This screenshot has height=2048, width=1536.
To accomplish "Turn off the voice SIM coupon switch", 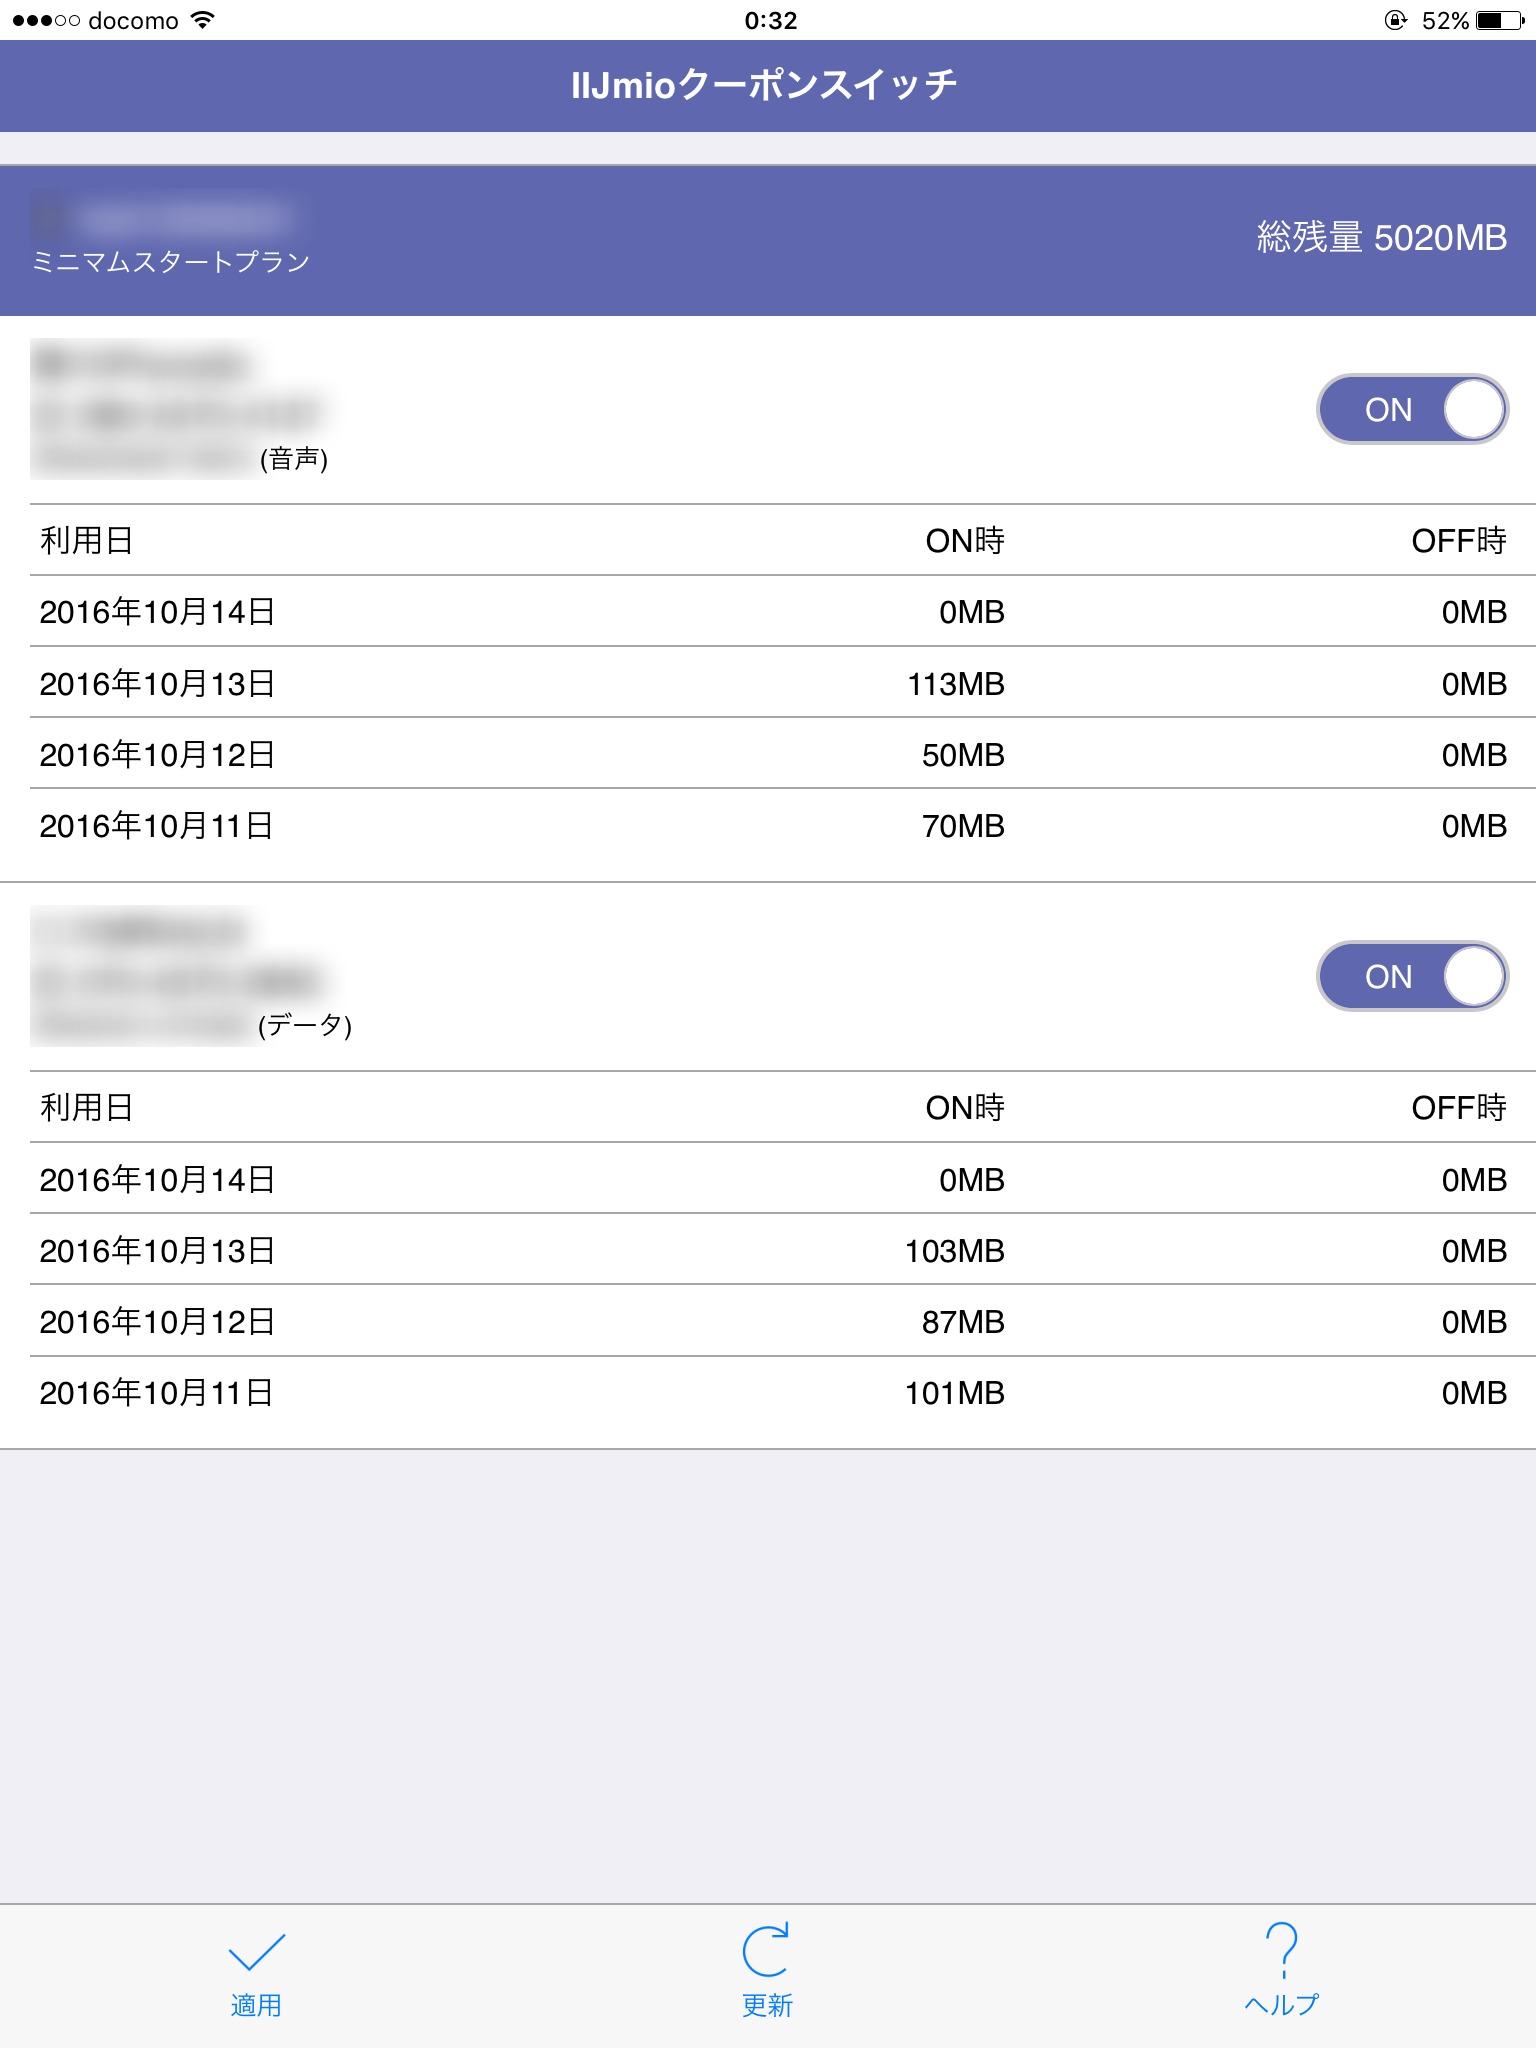I will click(1412, 409).
